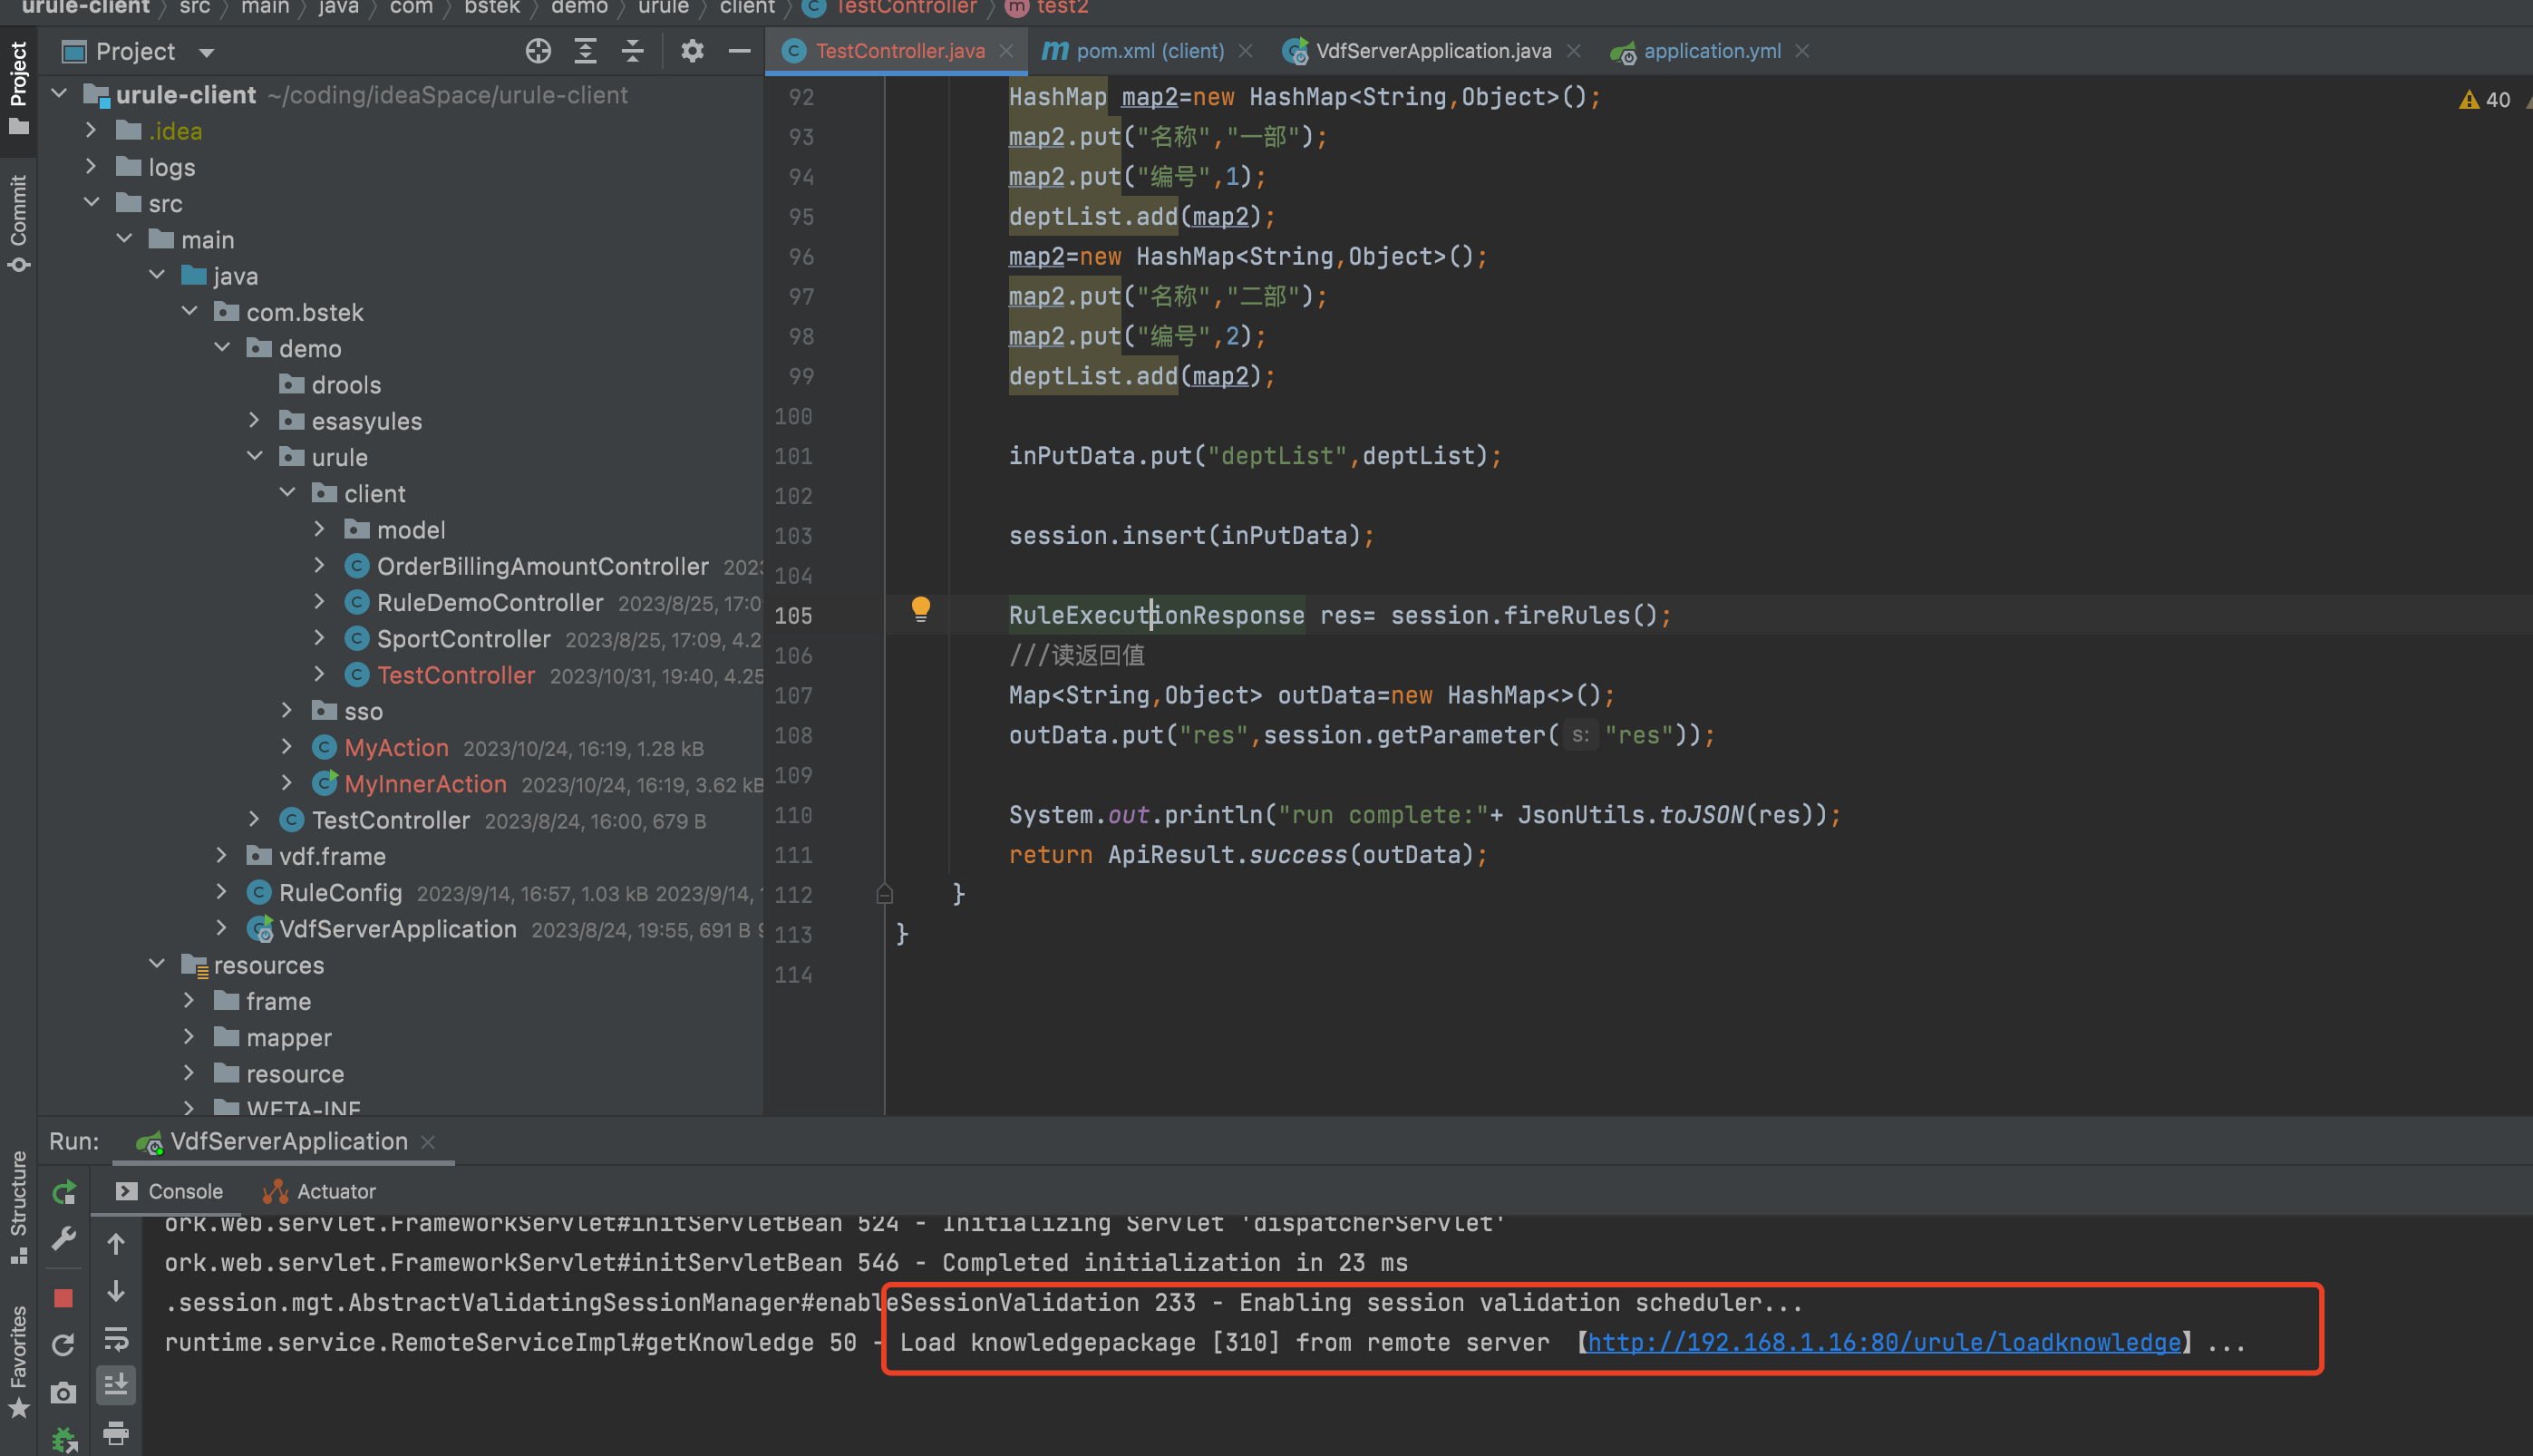
Task: Open the urule loadknowledge URL link
Action: (1883, 1342)
